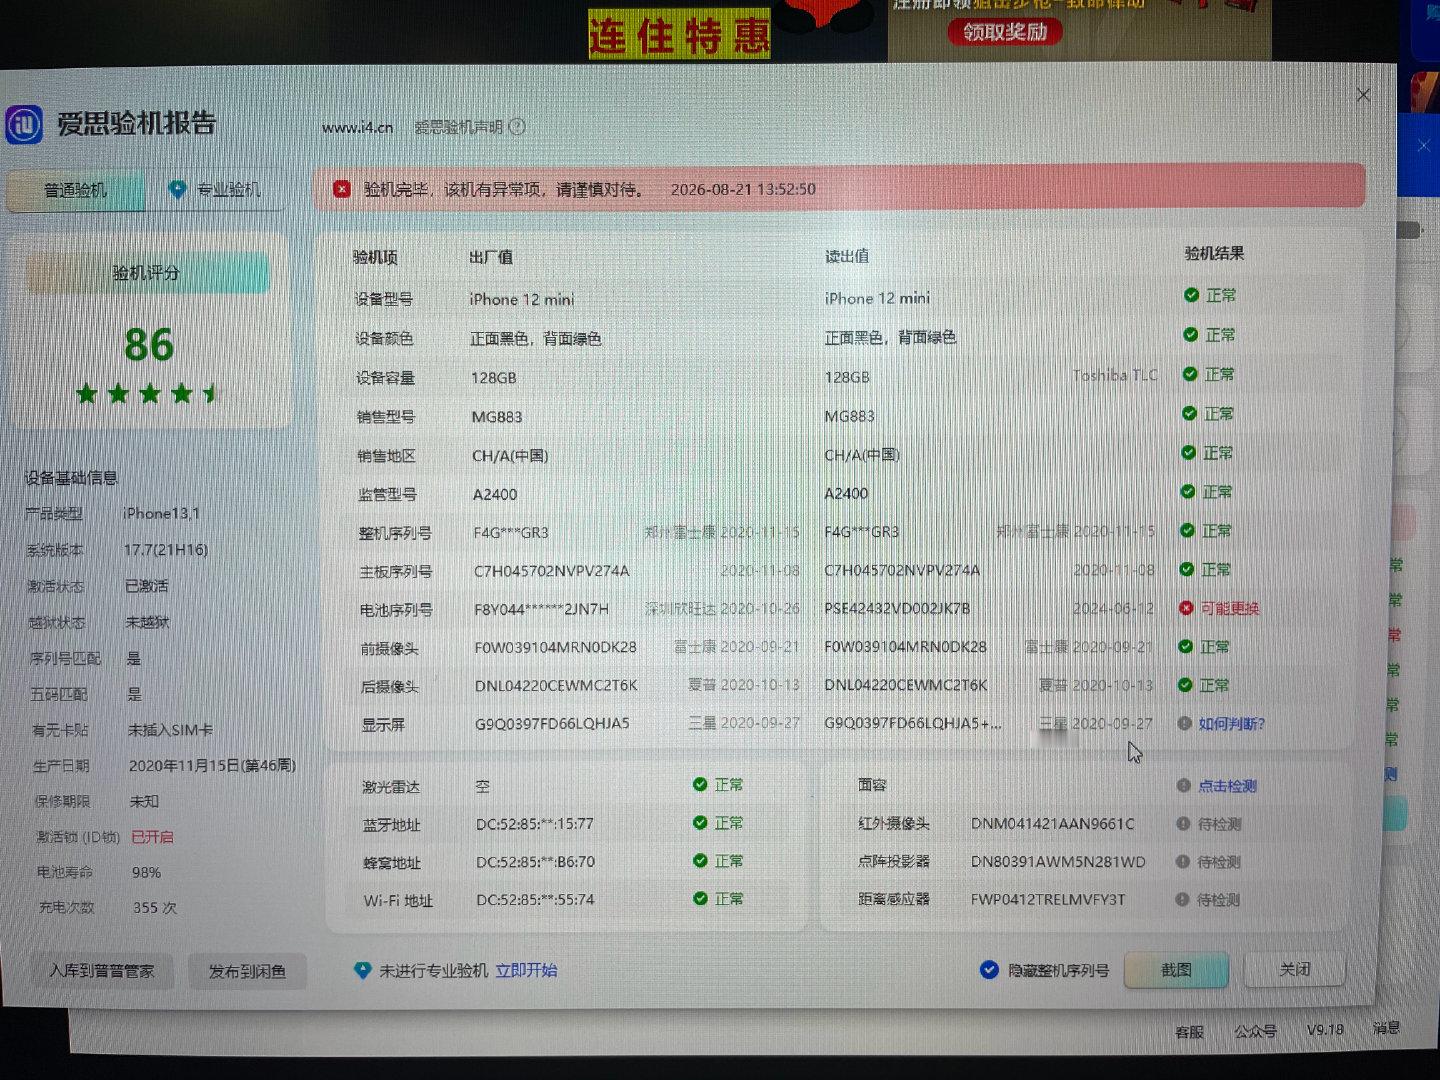
Task: Click the 领取奖励 button in the background banner
Action: [1005, 32]
